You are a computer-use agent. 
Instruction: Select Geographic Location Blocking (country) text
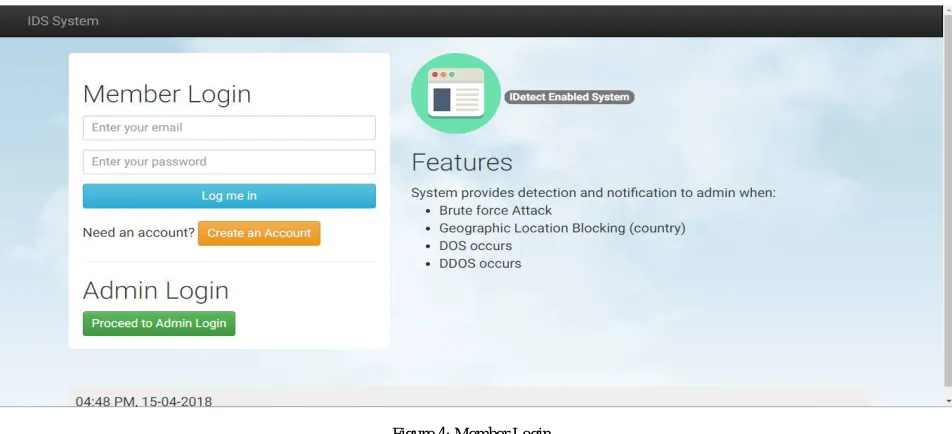[562, 228]
